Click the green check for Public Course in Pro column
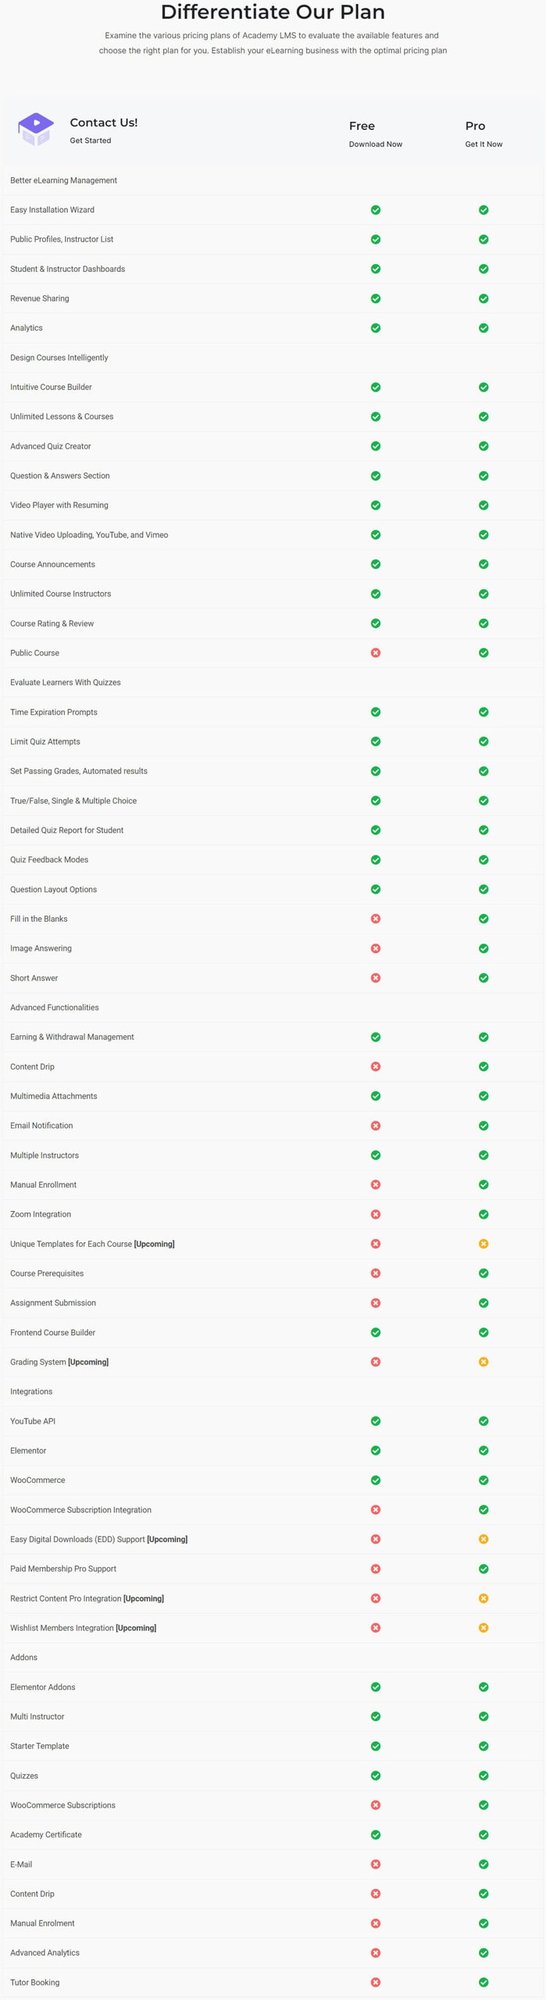546x2000 pixels. coord(484,653)
